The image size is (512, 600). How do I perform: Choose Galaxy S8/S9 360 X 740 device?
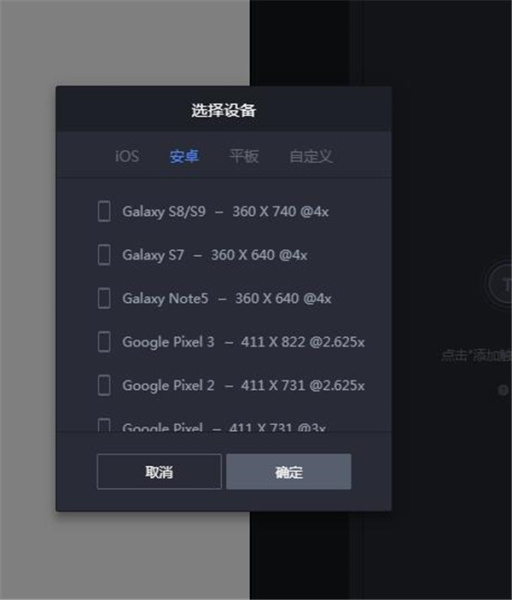[224, 211]
